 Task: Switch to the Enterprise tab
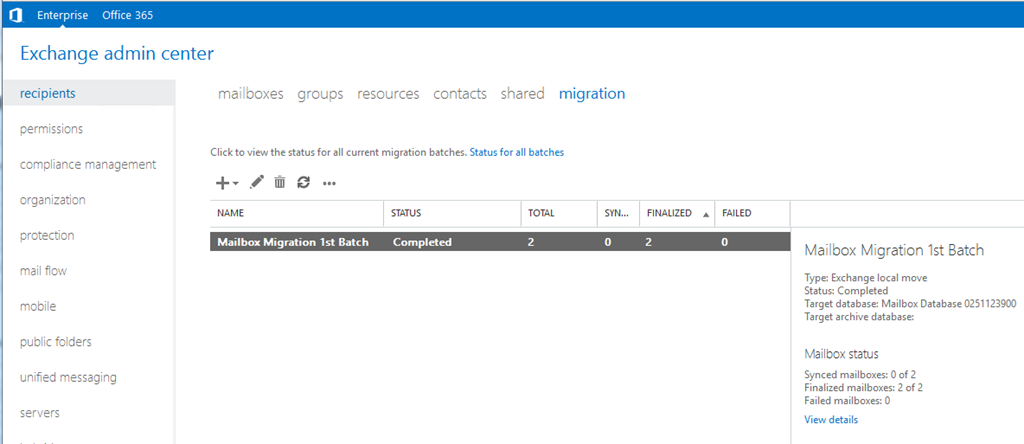(x=63, y=15)
